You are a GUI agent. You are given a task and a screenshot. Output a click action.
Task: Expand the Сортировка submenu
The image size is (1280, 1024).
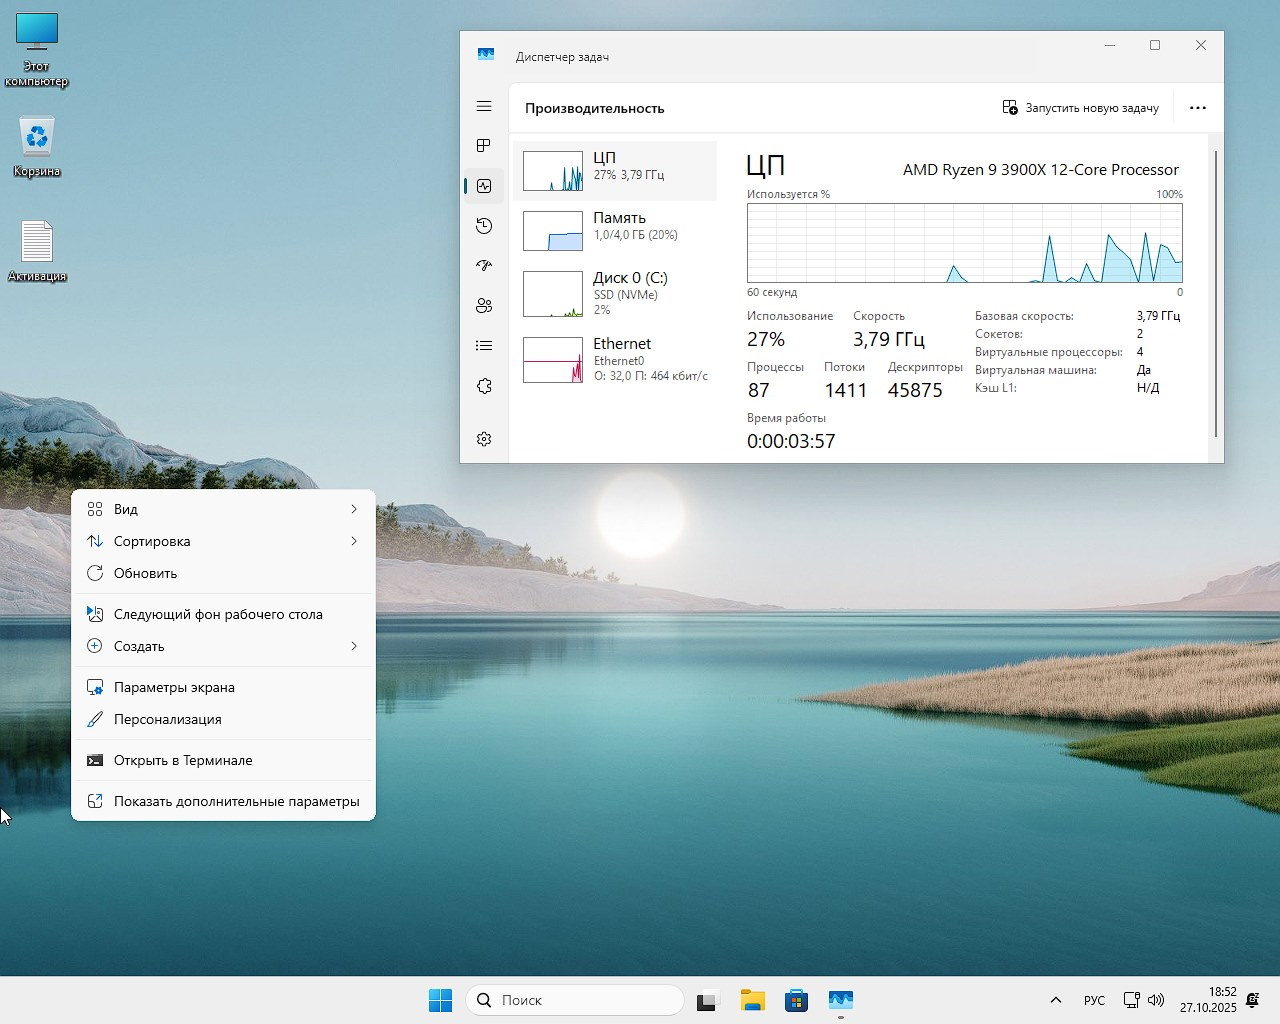[222, 541]
